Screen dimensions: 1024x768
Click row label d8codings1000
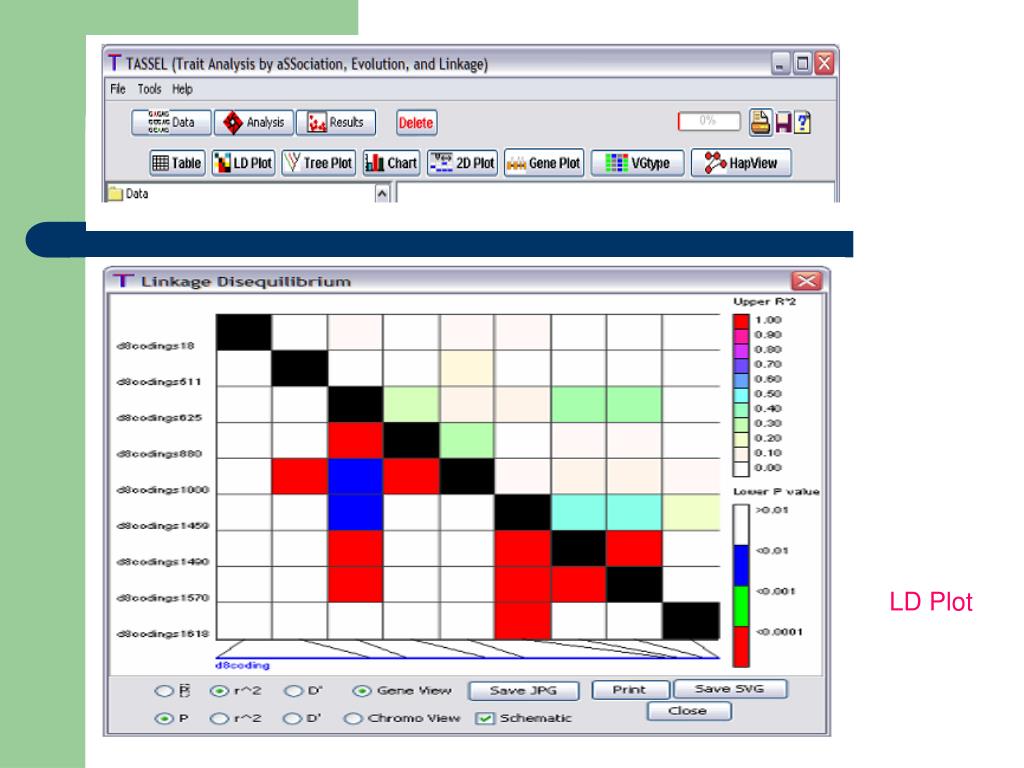tap(163, 490)
